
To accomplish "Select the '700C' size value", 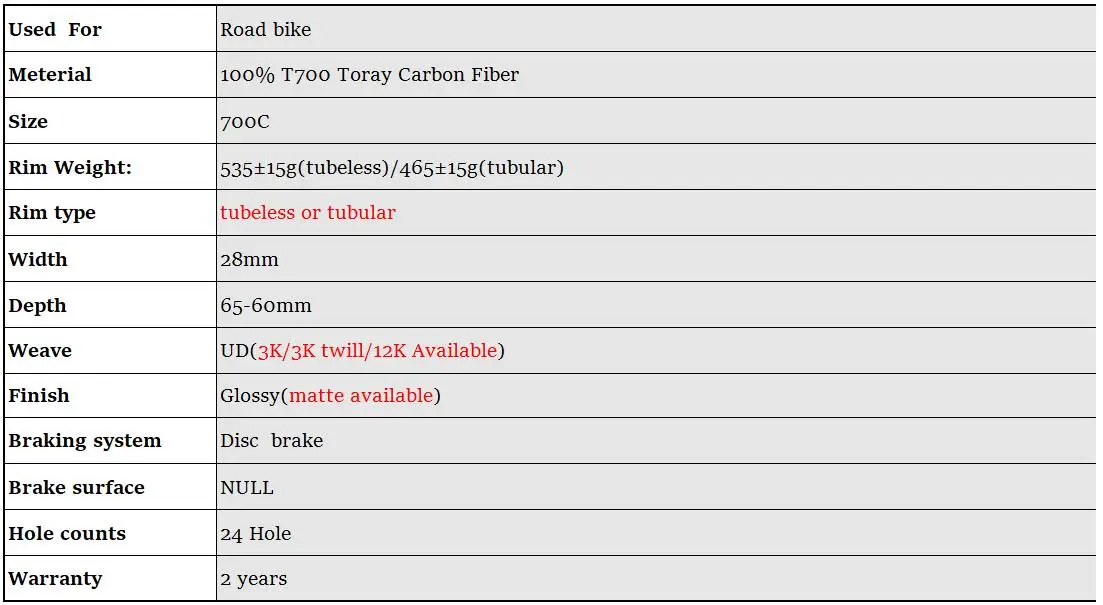I will click(x=245, y=122).
